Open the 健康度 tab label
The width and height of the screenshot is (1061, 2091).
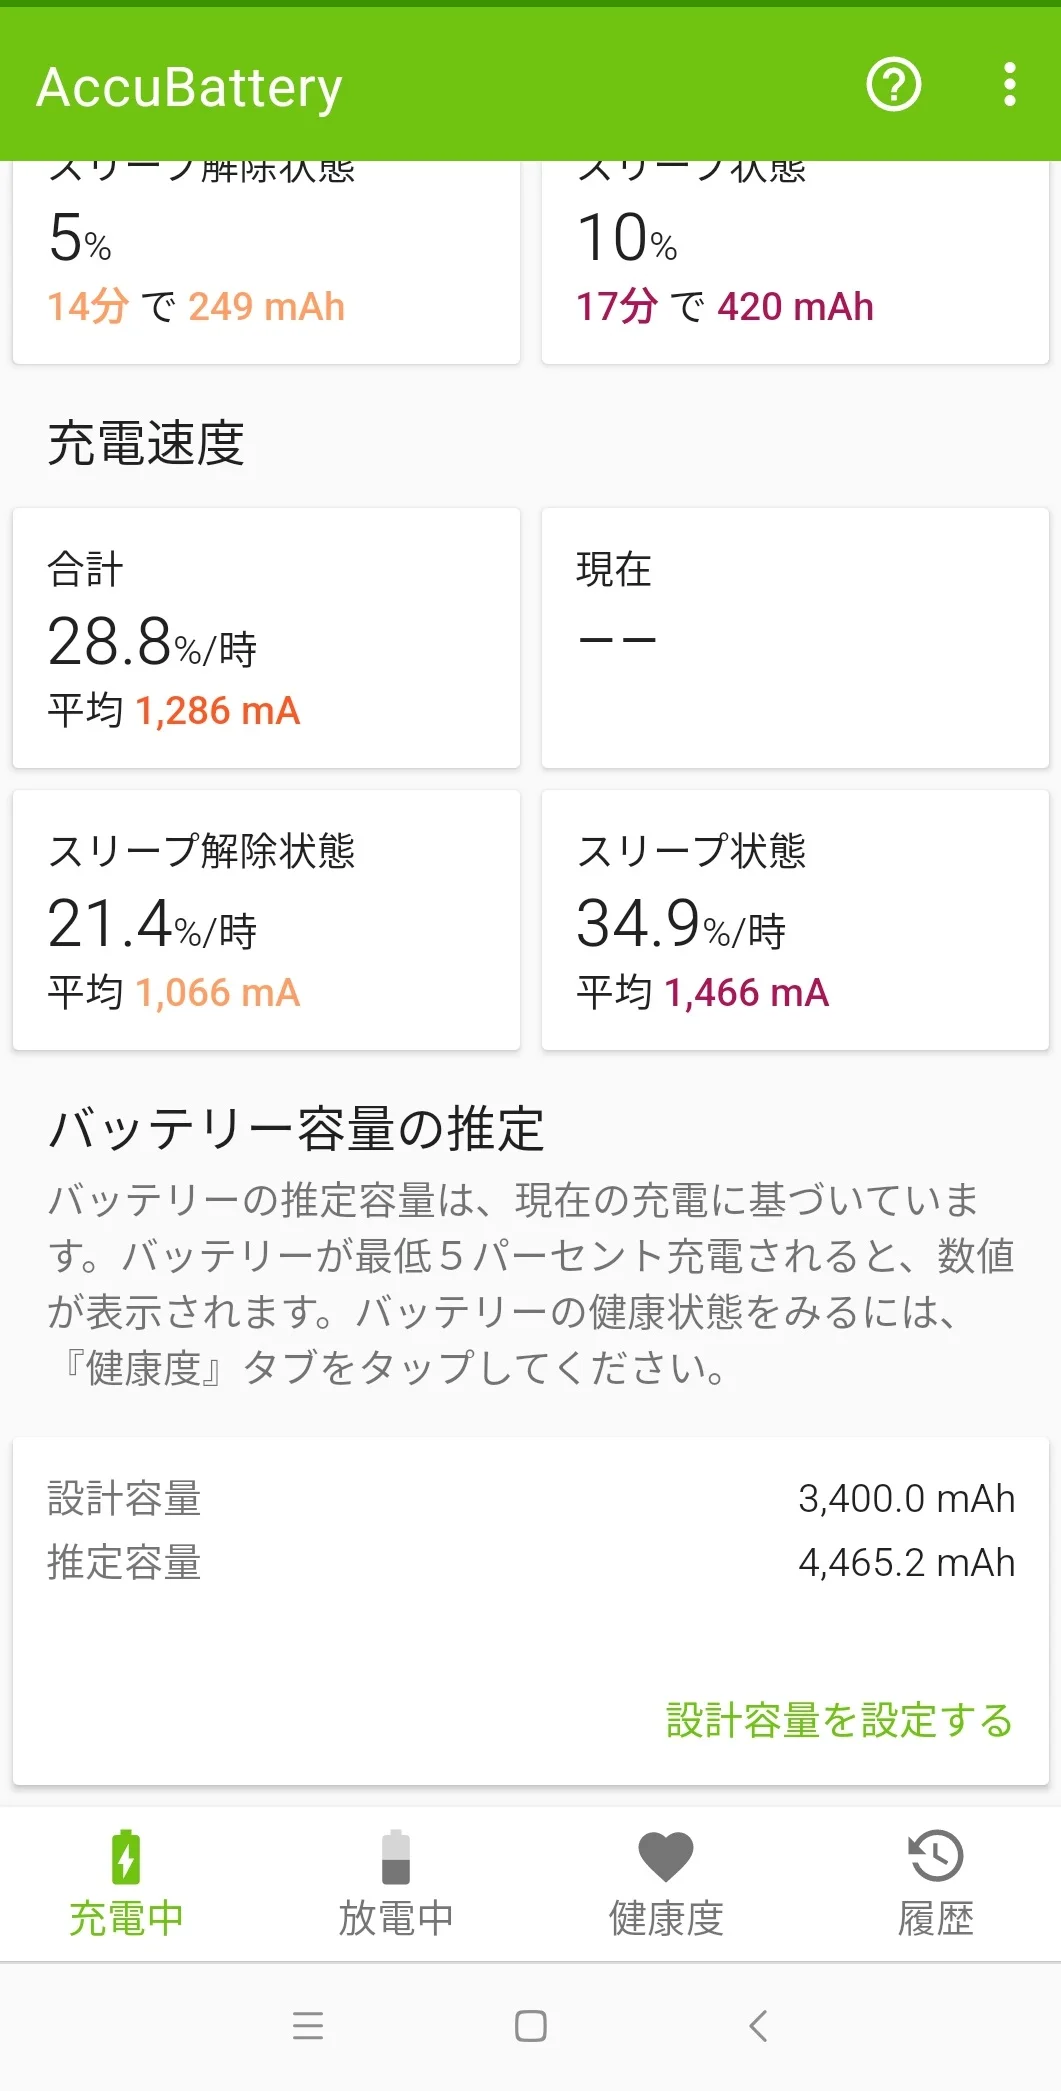(x=666, y=1918)
